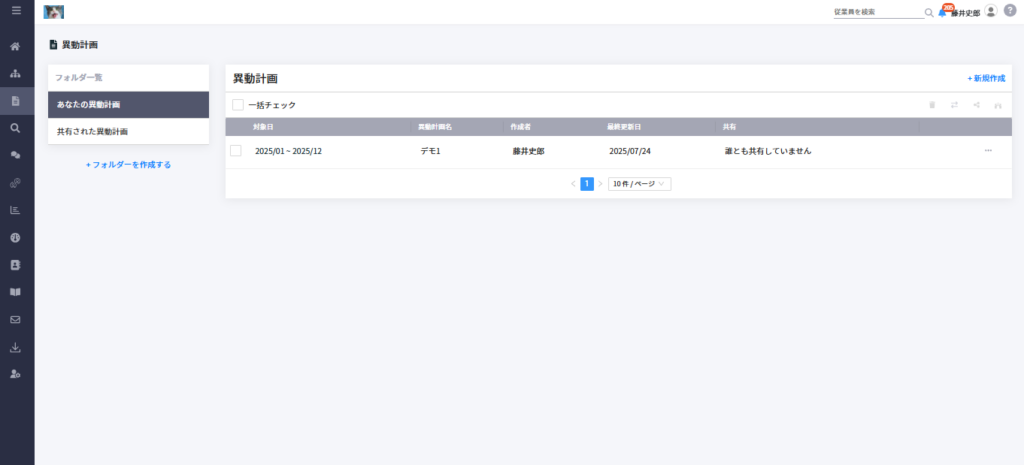This screenshot has width=1024, height=465.
Task: Go to the home icon in sidebar
Action: tap(16, 46)
